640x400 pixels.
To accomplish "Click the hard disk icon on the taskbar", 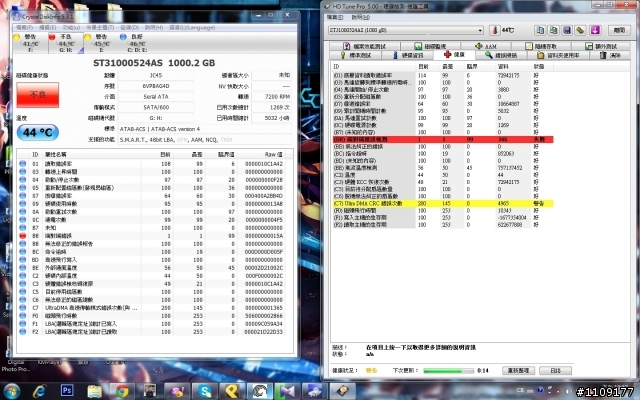I will click(x=342, y=391).
